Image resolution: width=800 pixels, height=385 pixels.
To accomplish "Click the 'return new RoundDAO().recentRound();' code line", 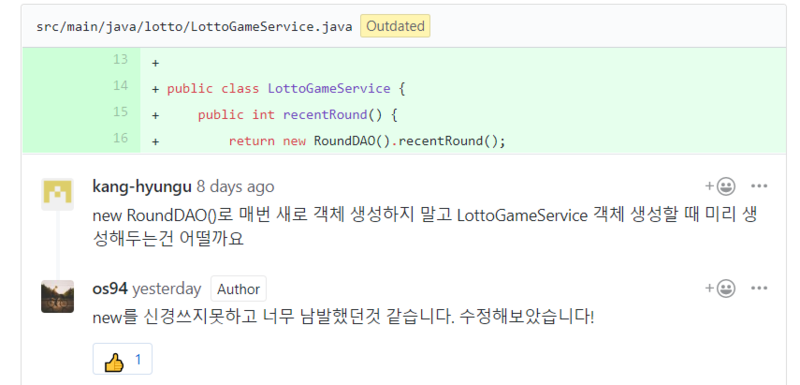I will [x=367, y=141].
